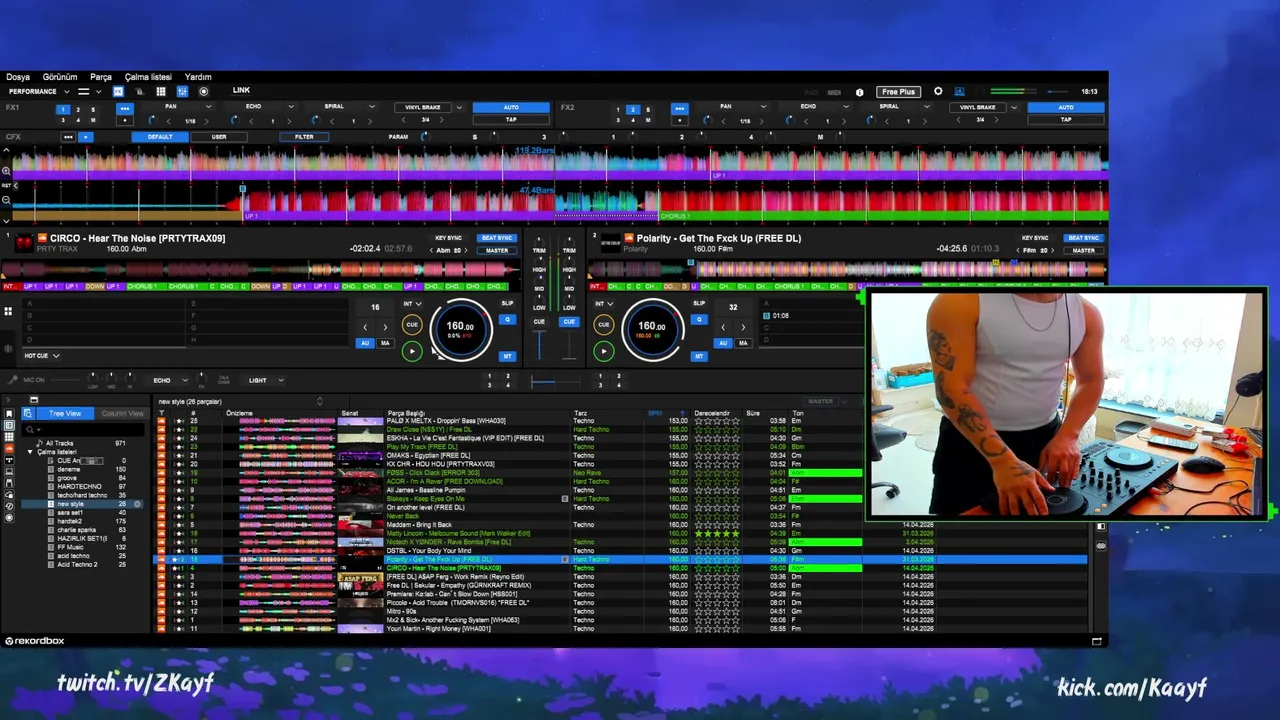
Task: Open the Yardım menu
Action: pyautogui.click(x=198, y=77)
